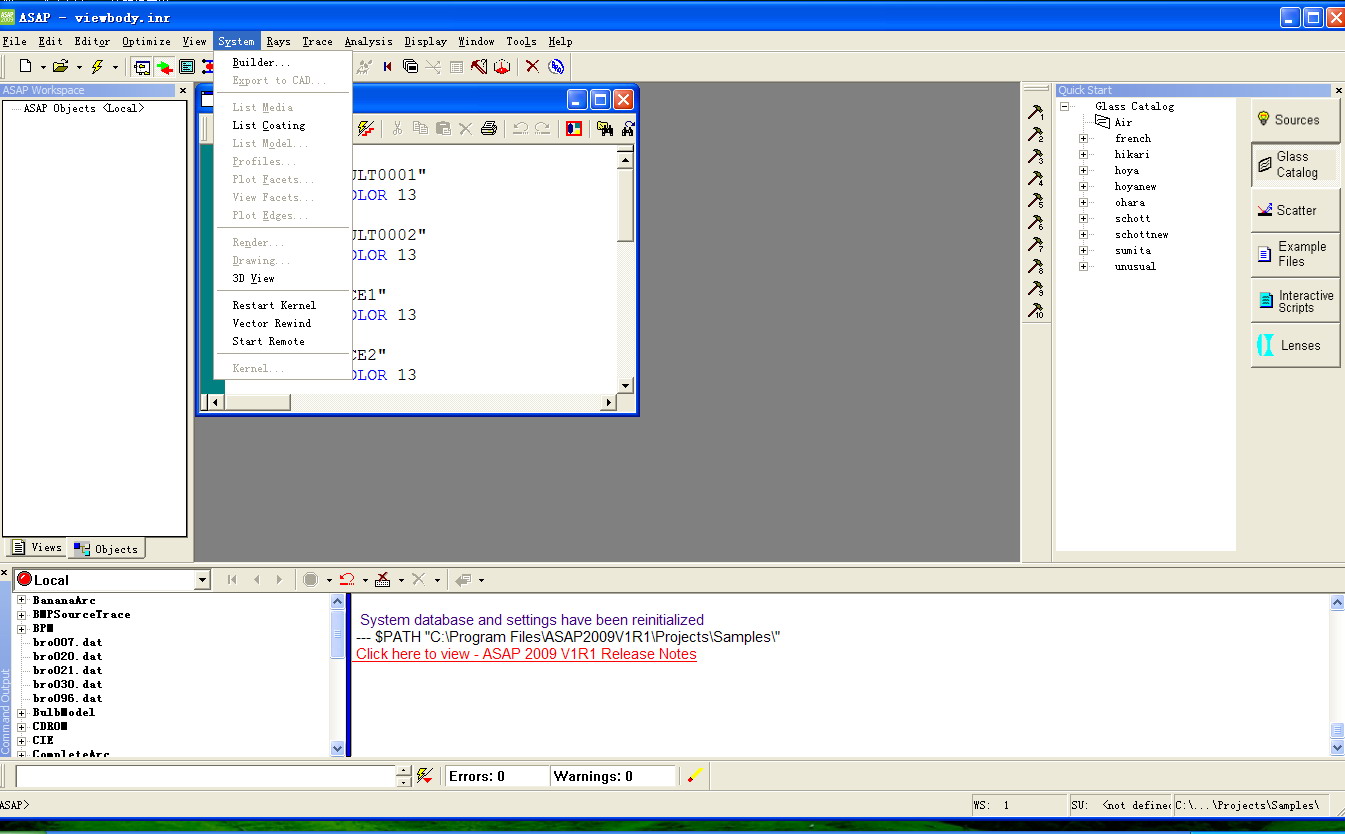This screenshot has height=834, width=1345.
Task: Click the rewind-to-start icon in main toolbar
Action: point(388,66)
